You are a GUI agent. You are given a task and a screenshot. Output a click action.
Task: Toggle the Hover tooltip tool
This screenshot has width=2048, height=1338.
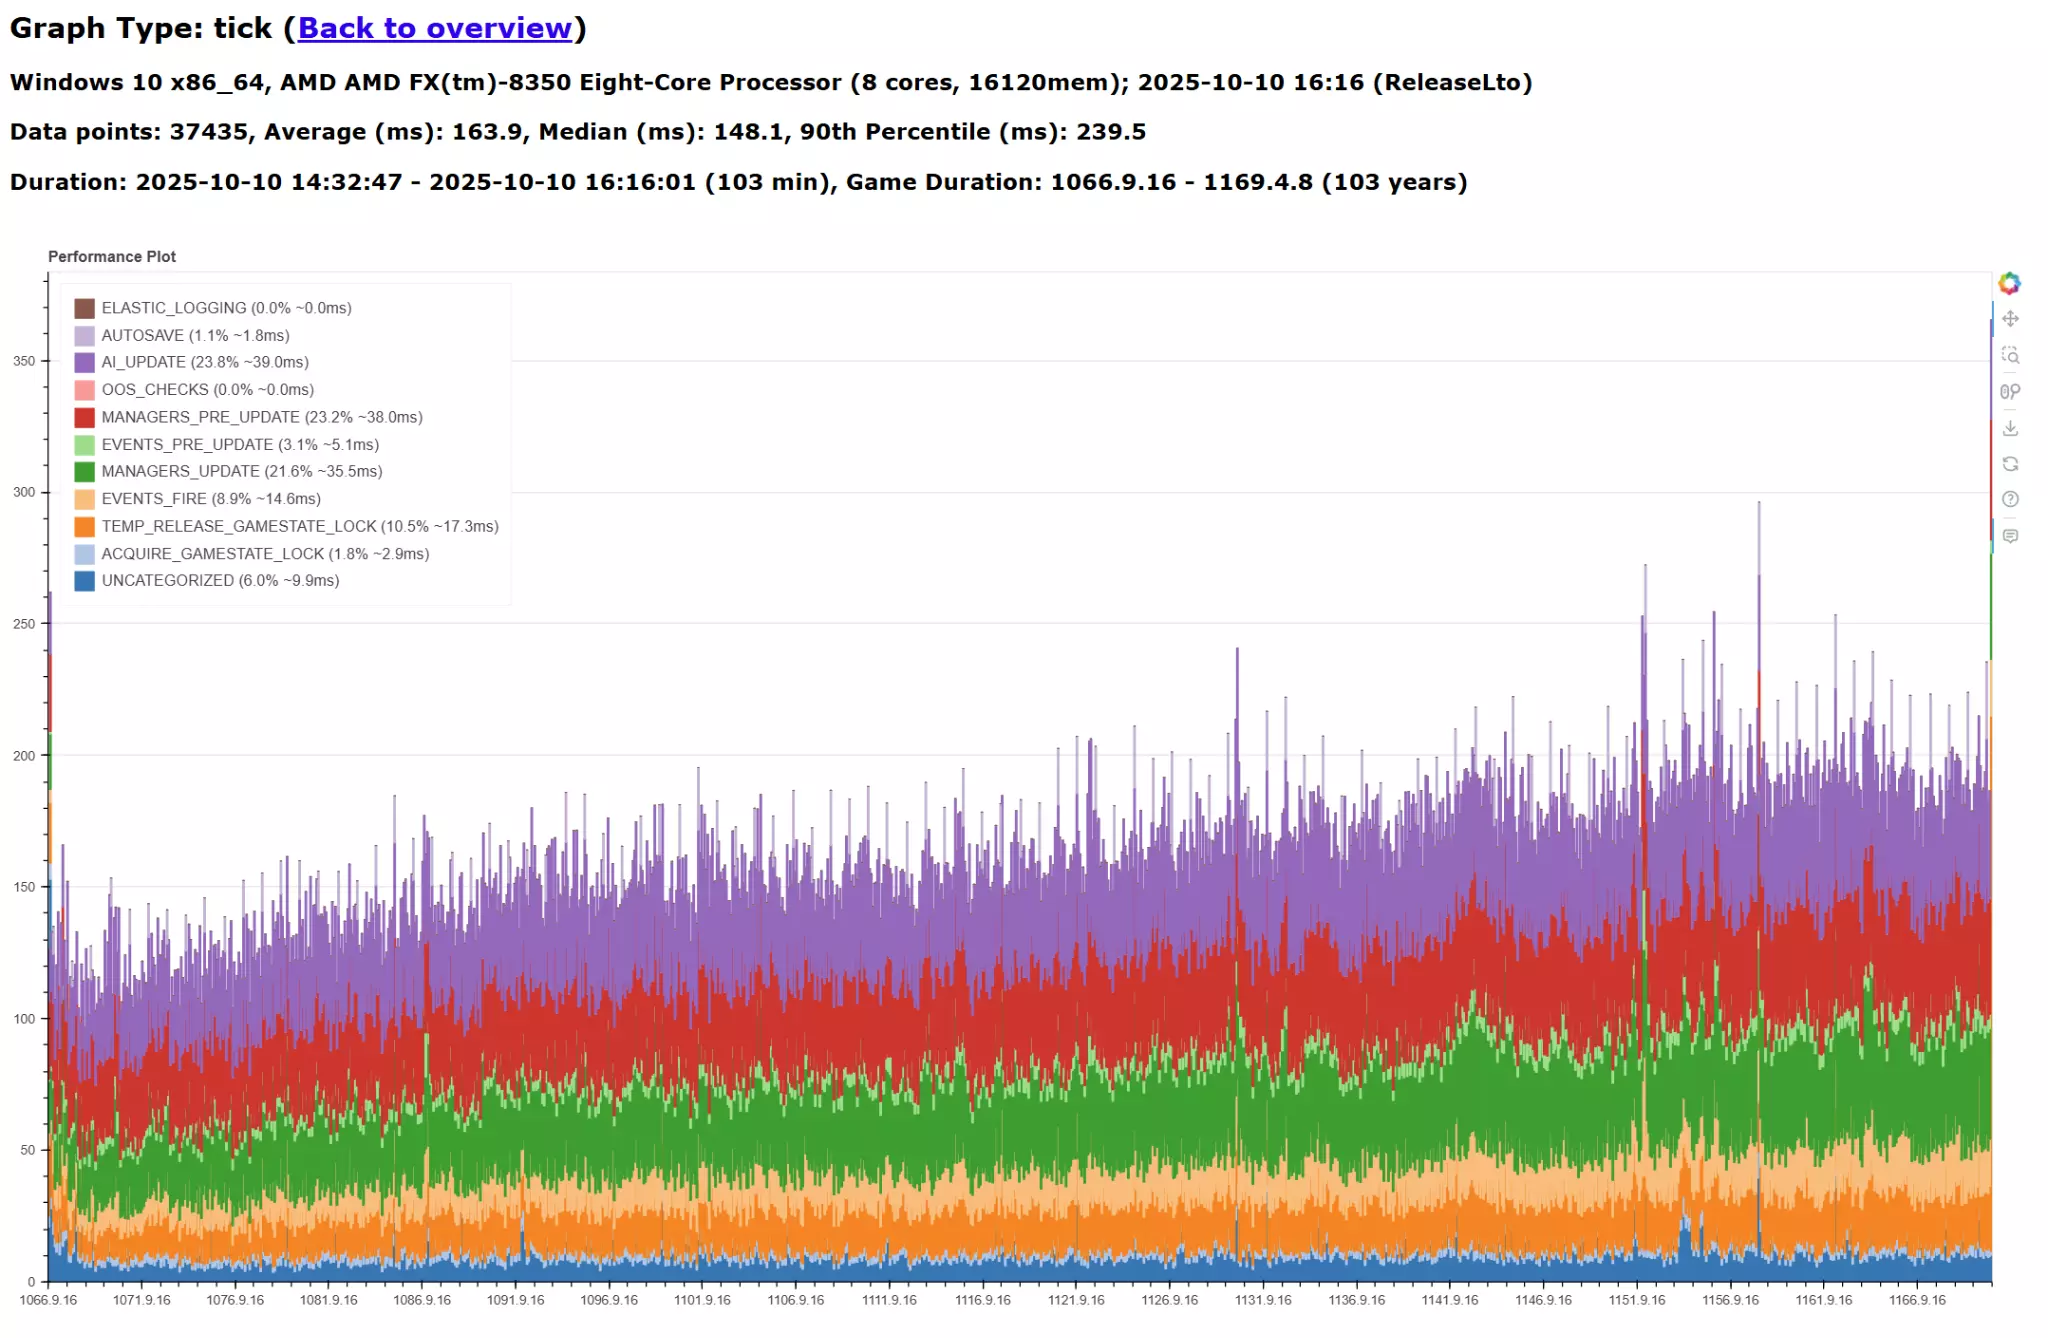[x=2010, y=536]
